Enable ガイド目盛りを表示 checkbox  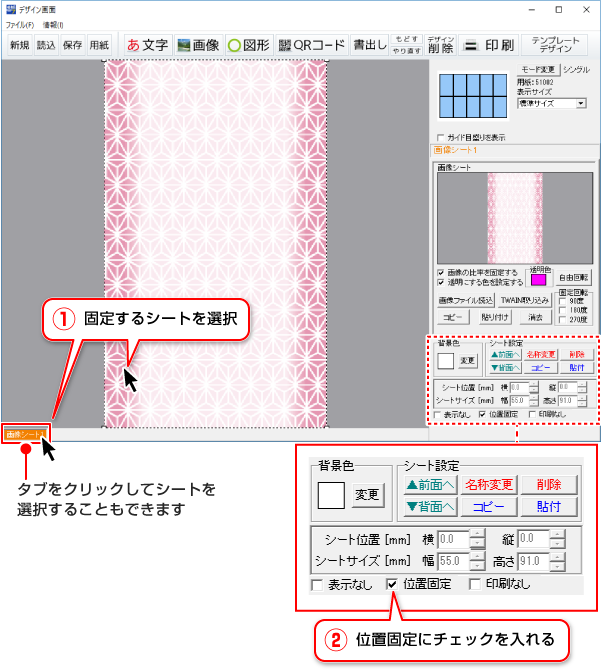(442, 138)
